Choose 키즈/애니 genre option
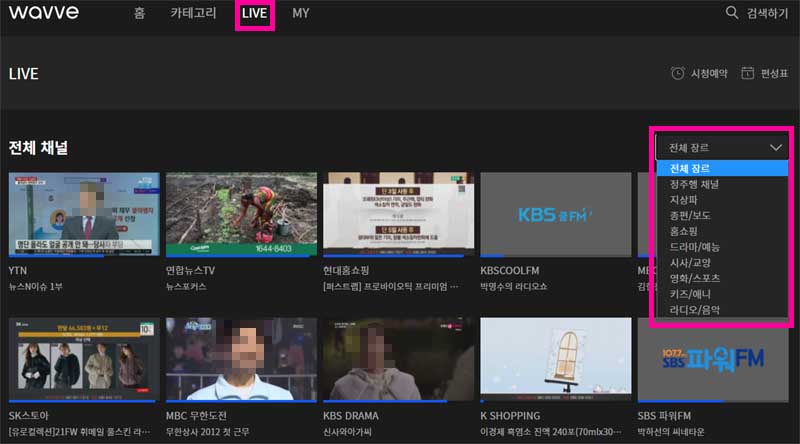The image size is (800, 444). pos(690,294)
